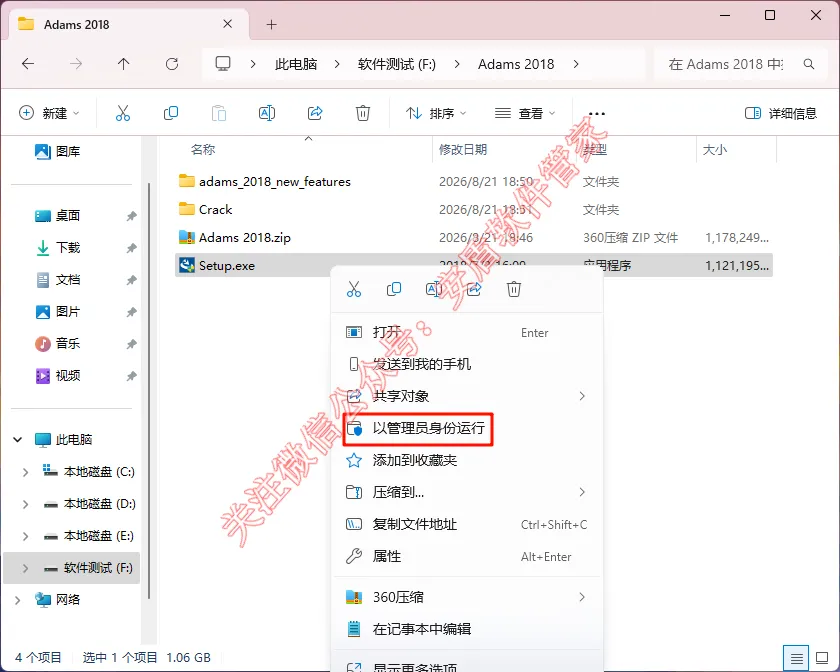
Task: Open the 查看 view dropdown
Action: (524, 113)
